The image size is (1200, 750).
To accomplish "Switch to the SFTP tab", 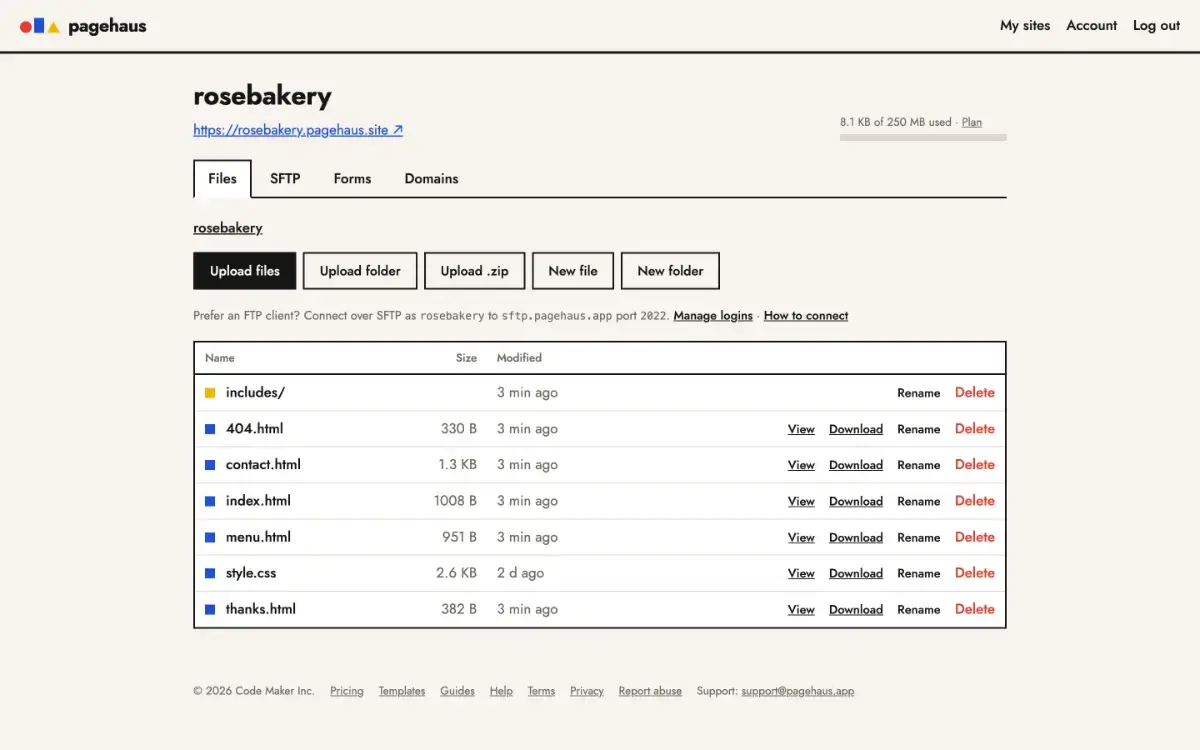I will click(x=285, y=179).
